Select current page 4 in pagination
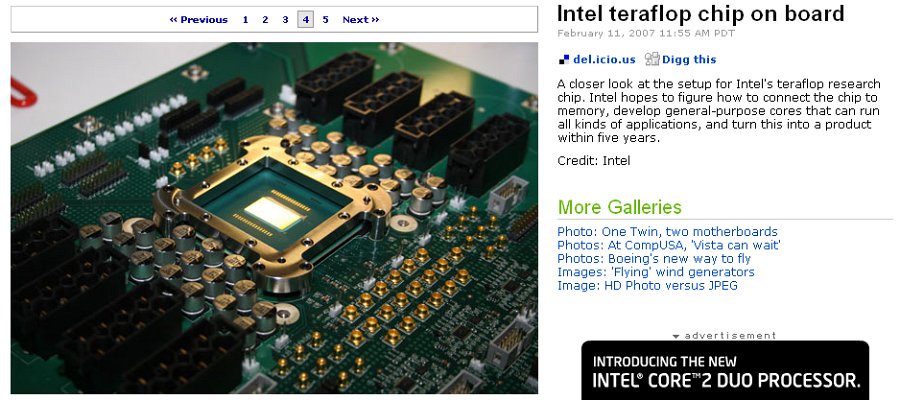900x400 pixels. (x=305, y=20)
